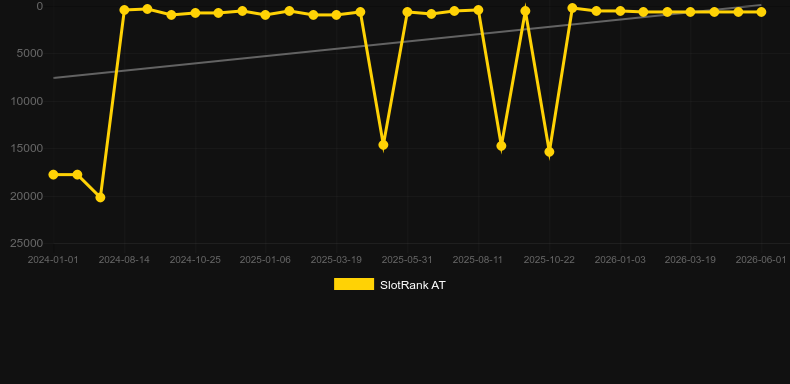Select the final data point at 2026-06-01
This screenshot has height=384, width=790.
coord(761,12)
